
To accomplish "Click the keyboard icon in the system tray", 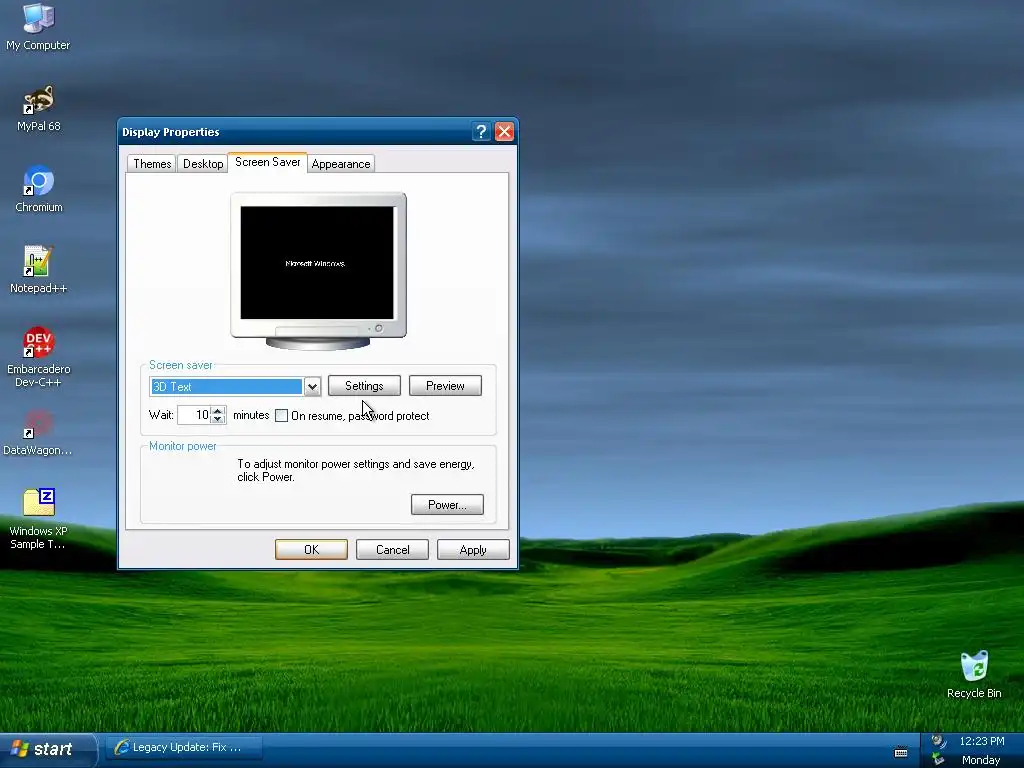I will click(x=901, y=752).
